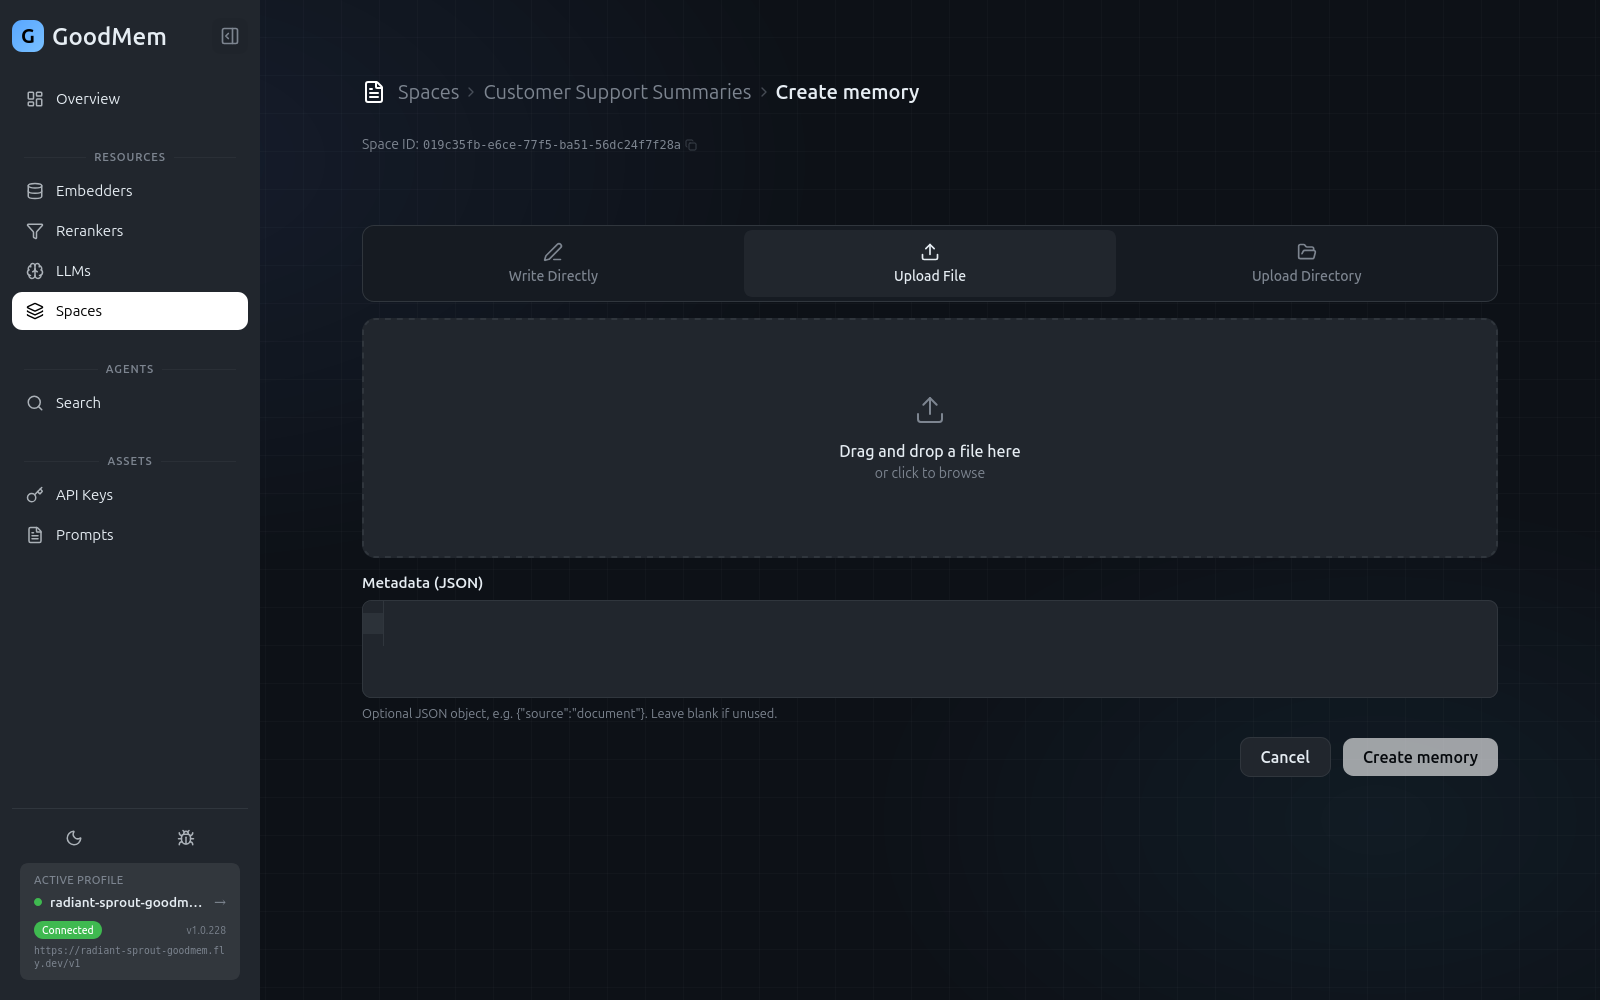Click the API Keys key icon
This screenshot has height=1000, width=1600.
click(x=35, y=494)
